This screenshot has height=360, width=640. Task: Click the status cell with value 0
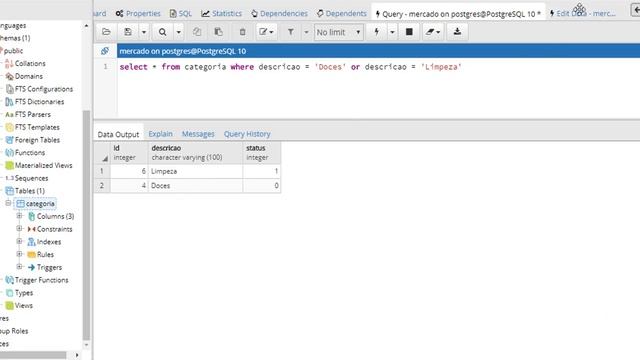click(x=262, y=185)
